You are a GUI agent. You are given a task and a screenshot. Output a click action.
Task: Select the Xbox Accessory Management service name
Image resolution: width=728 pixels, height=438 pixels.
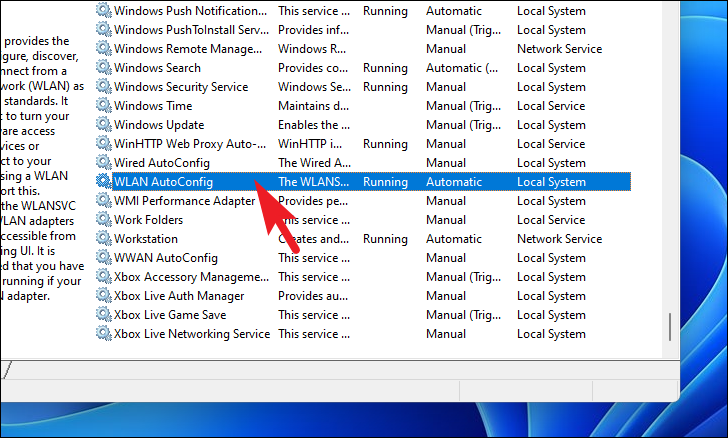point(191,277)
